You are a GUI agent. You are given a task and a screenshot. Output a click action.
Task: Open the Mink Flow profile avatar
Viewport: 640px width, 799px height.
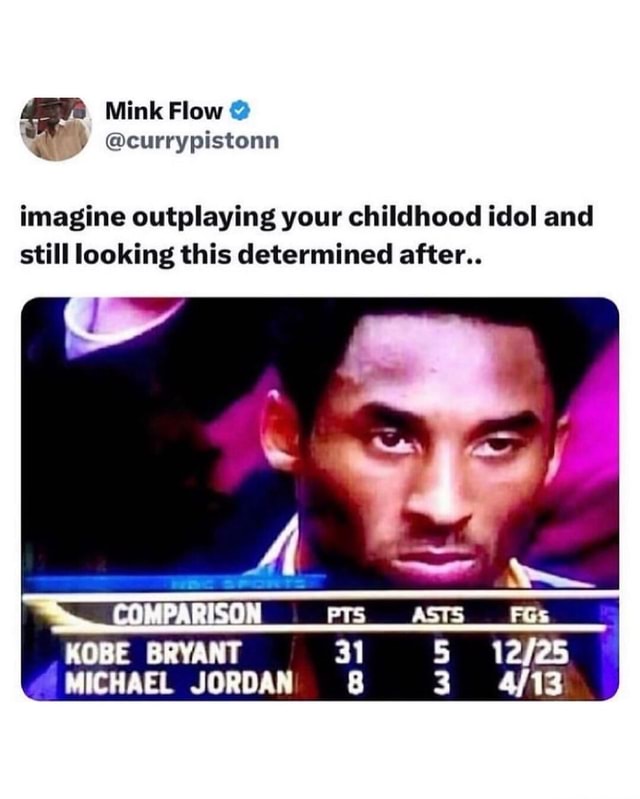click(x=56, y=129)
